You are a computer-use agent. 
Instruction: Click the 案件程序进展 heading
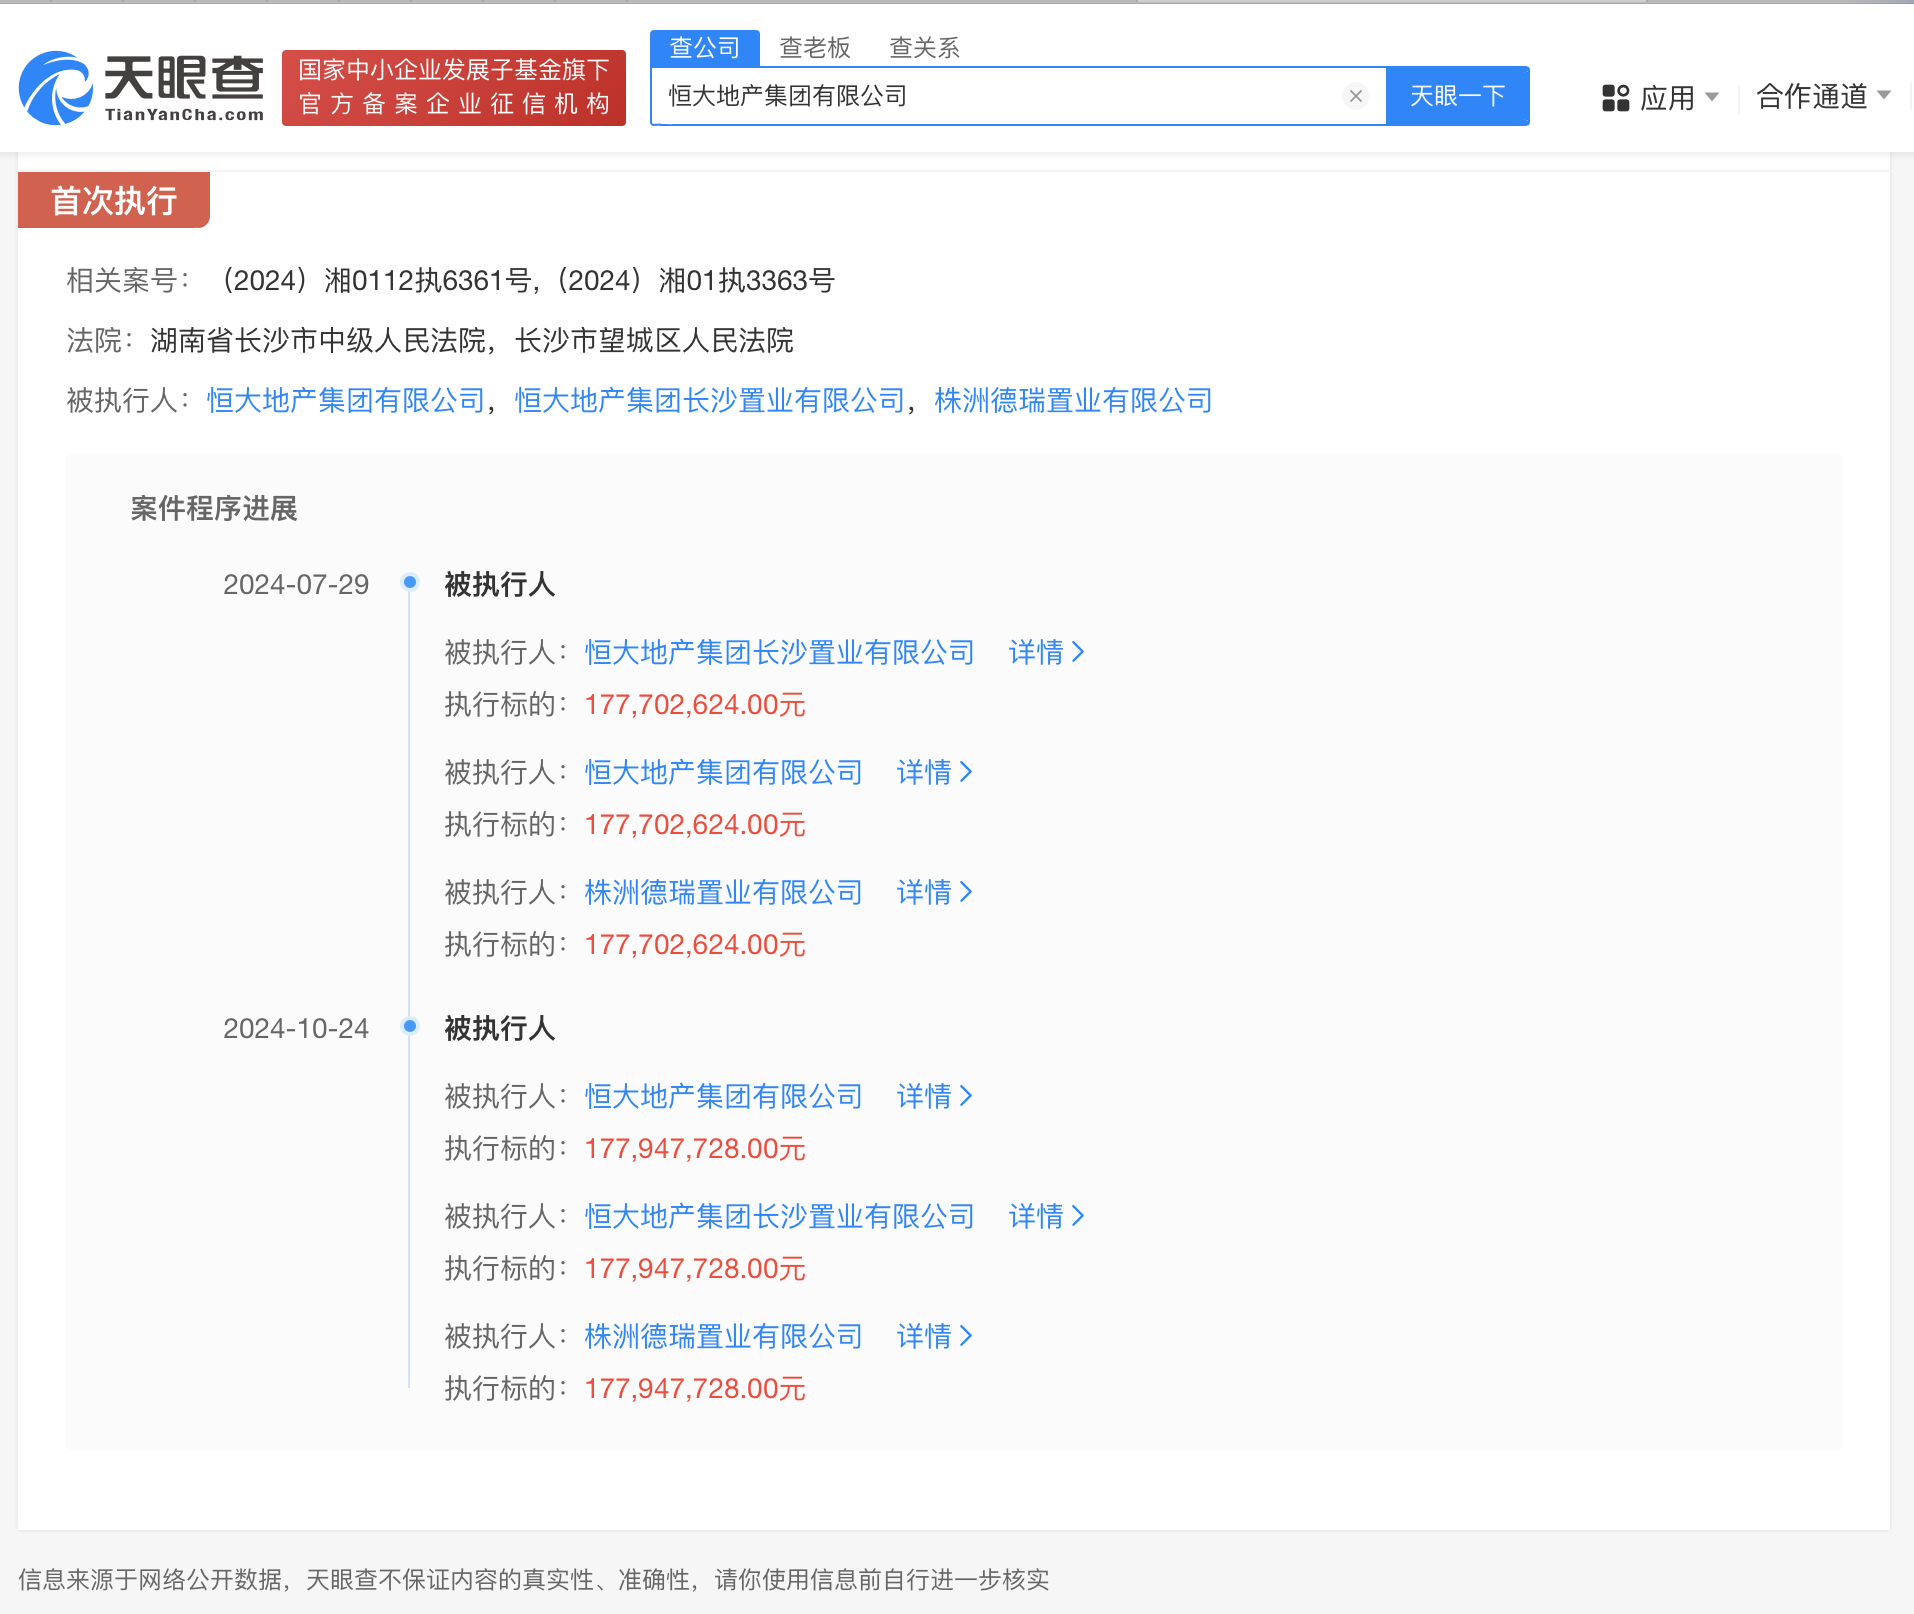pos(214,509)
